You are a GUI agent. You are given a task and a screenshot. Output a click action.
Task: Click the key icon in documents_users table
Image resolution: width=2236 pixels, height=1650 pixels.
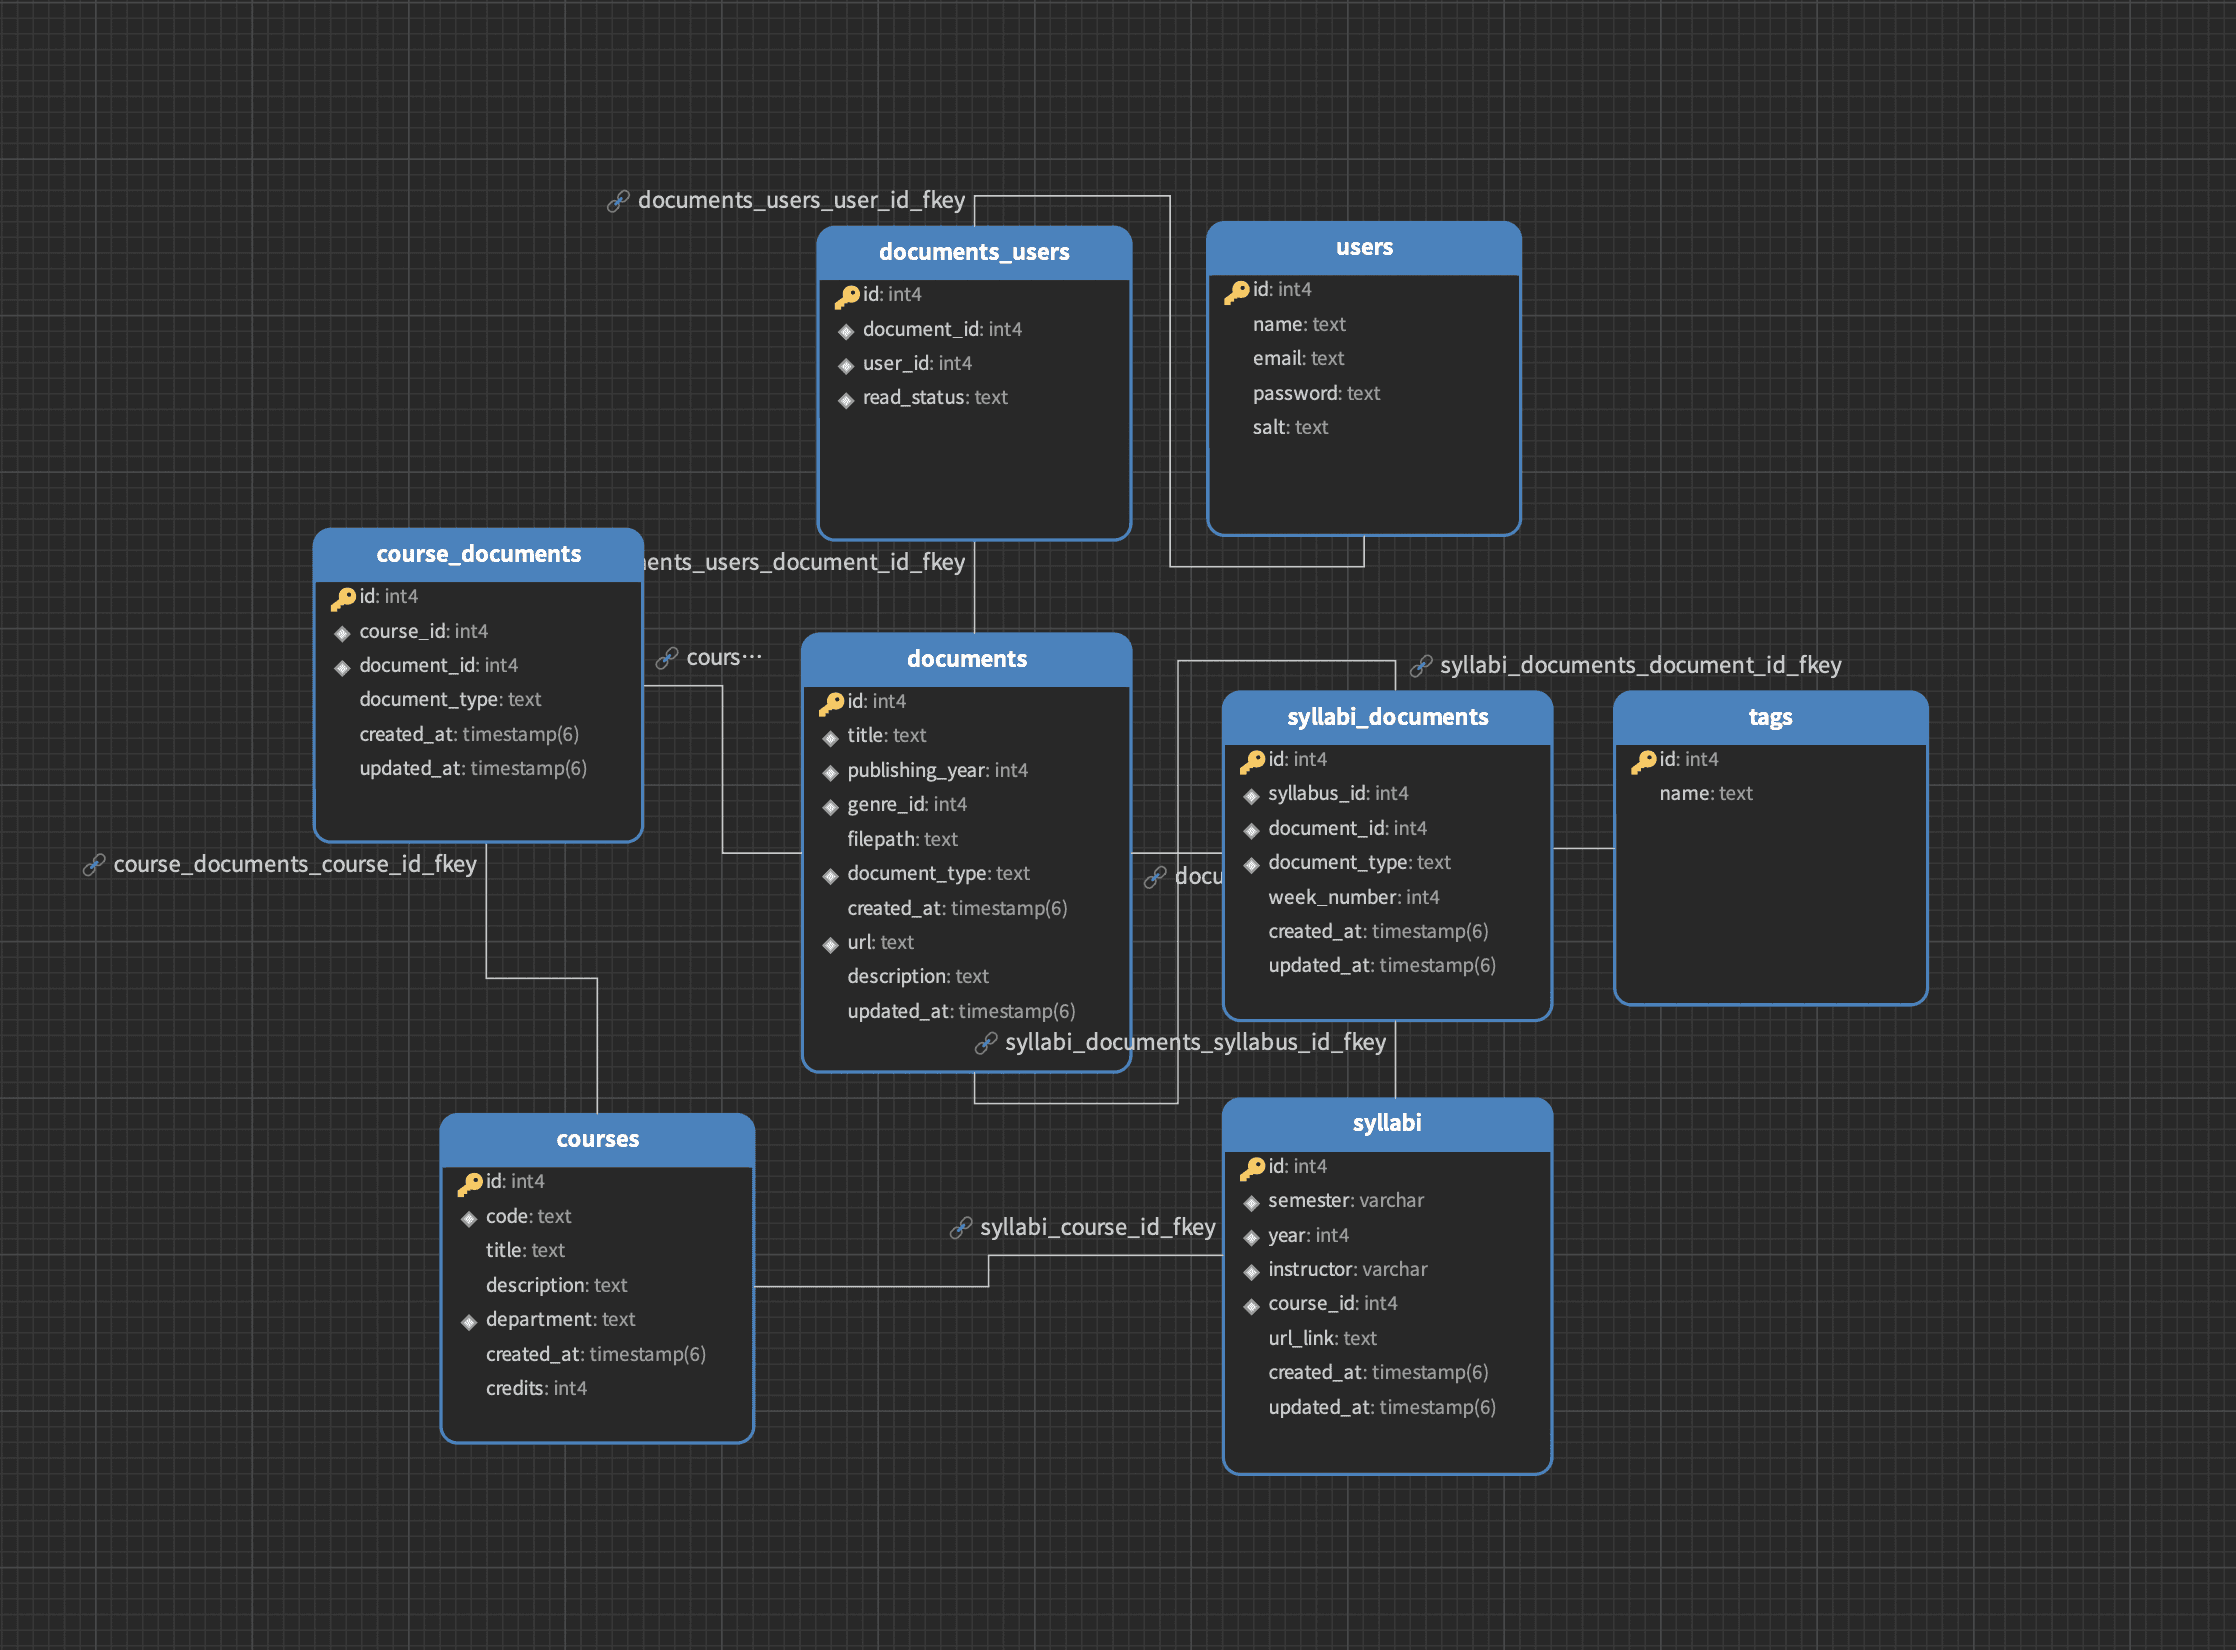click(846, 296)
